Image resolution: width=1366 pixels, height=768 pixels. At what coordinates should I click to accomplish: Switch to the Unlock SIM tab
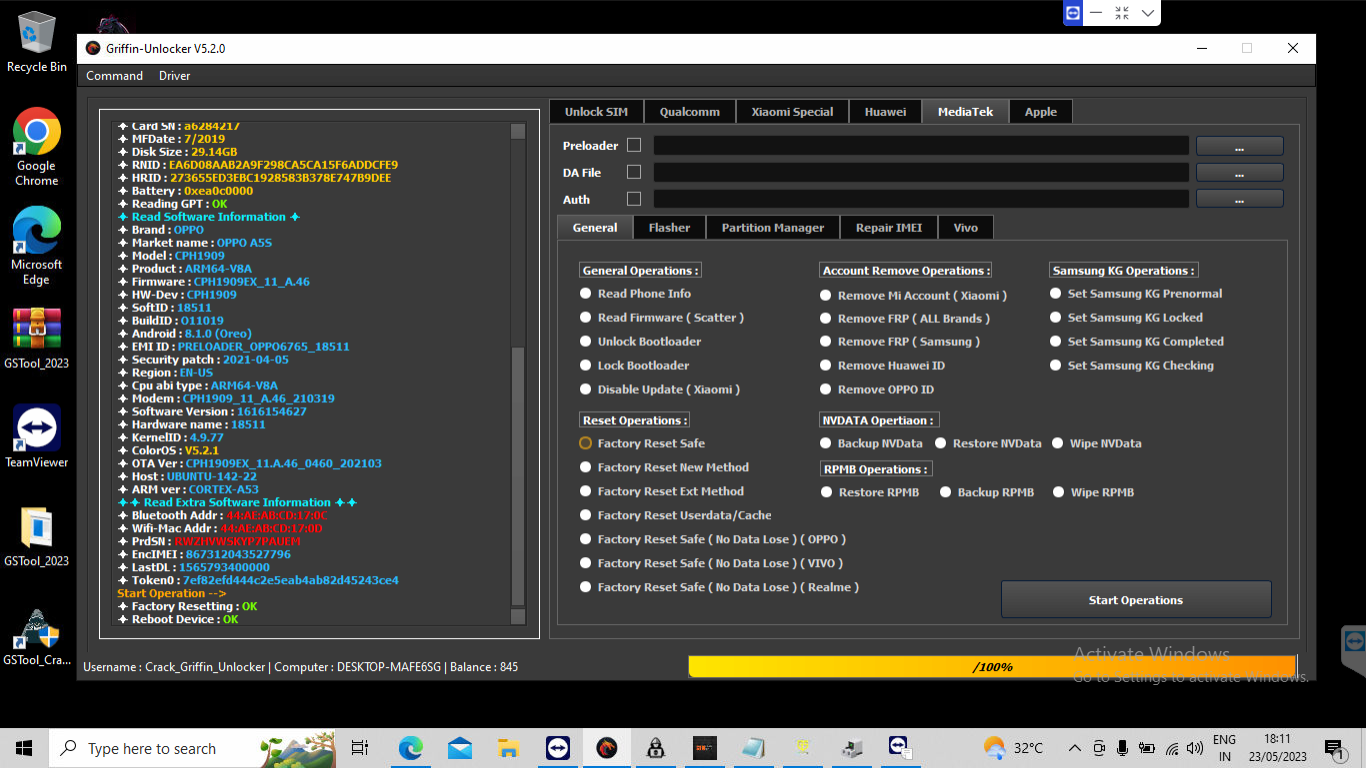pos(596,112)
